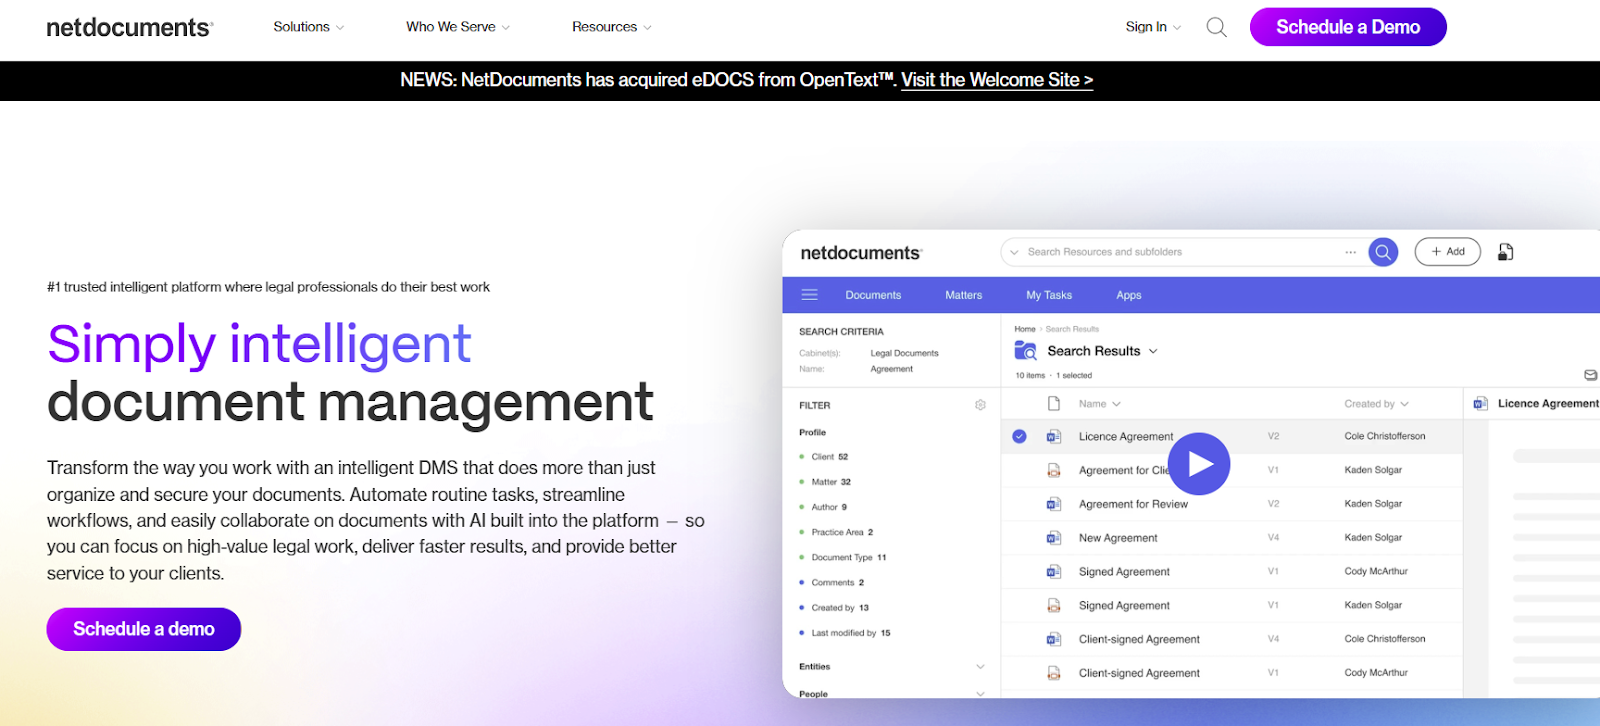Open the Agreement for Review document name
This screenshot has height=726, width=1600.
click(1133, 504)
